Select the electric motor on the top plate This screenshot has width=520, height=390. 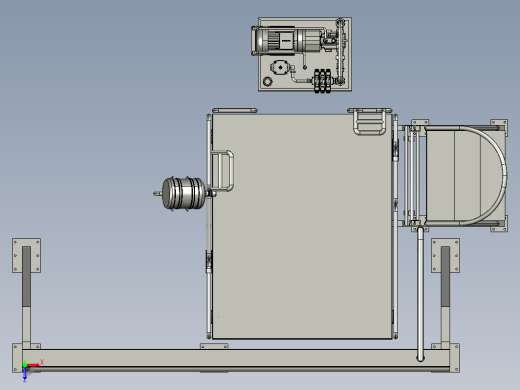pos(287,41)
